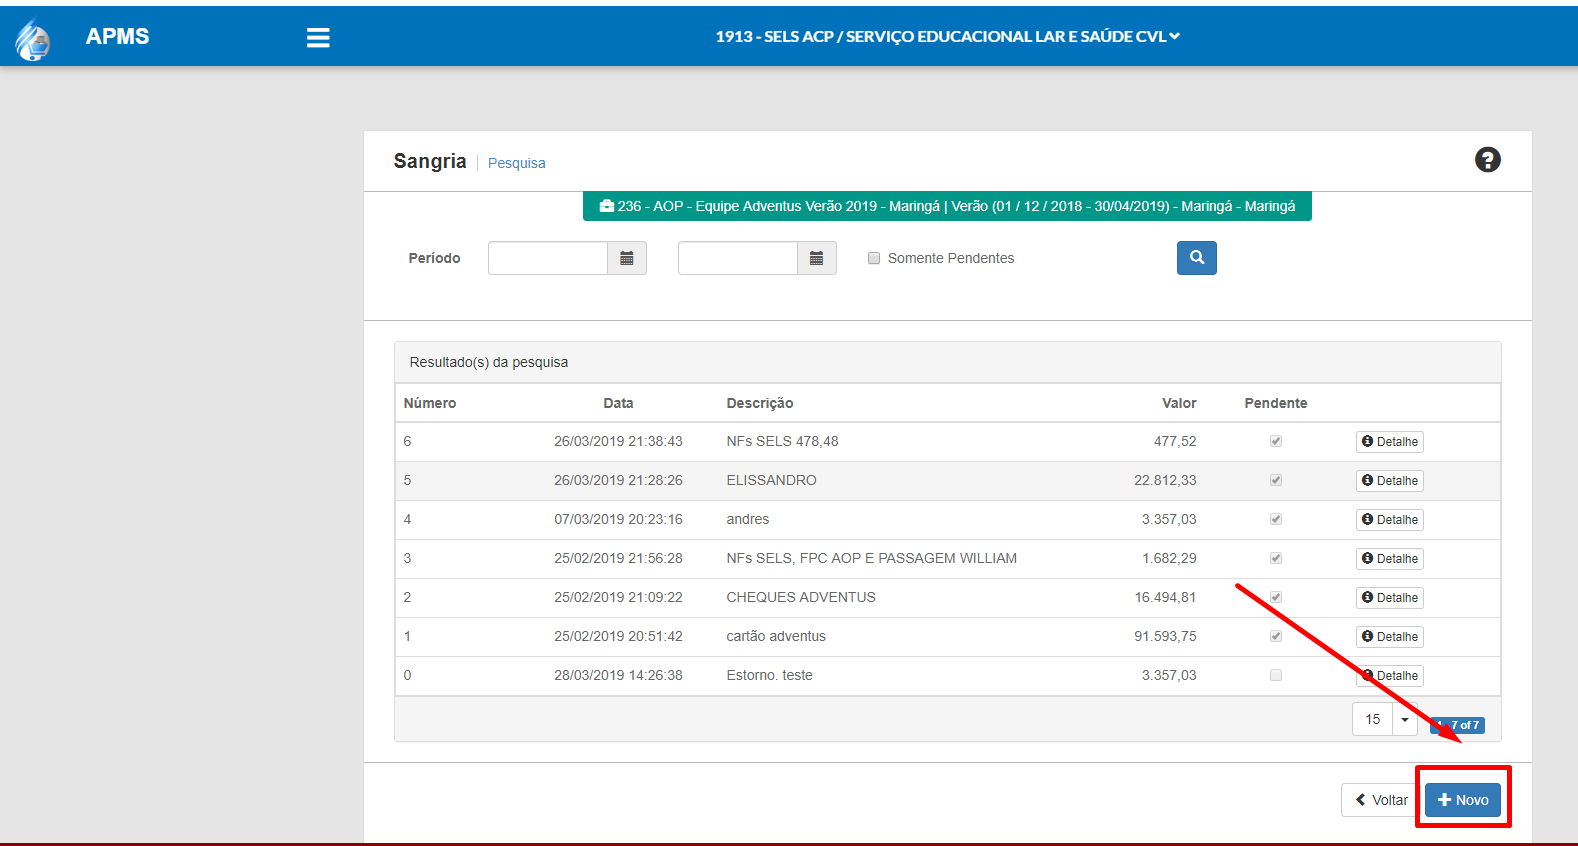Viewport: 1578px width, 846px height.
Task: Select value 91.593,75 cell
Action: [x=1165, y=636]
